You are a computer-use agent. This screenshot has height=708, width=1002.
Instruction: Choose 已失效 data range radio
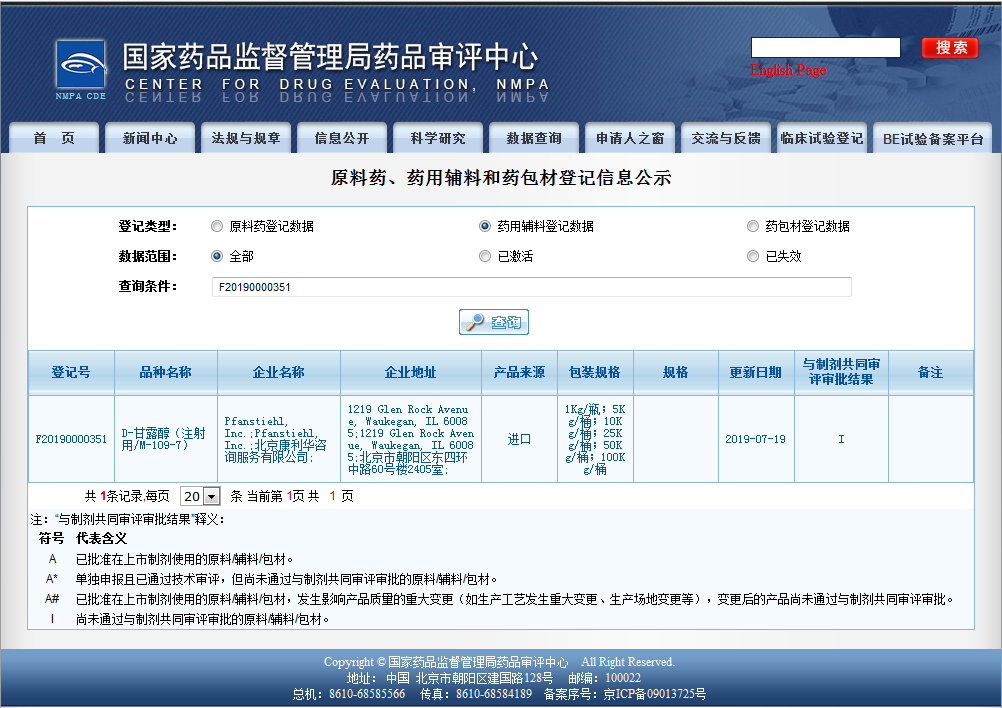[x=753, y=256]
